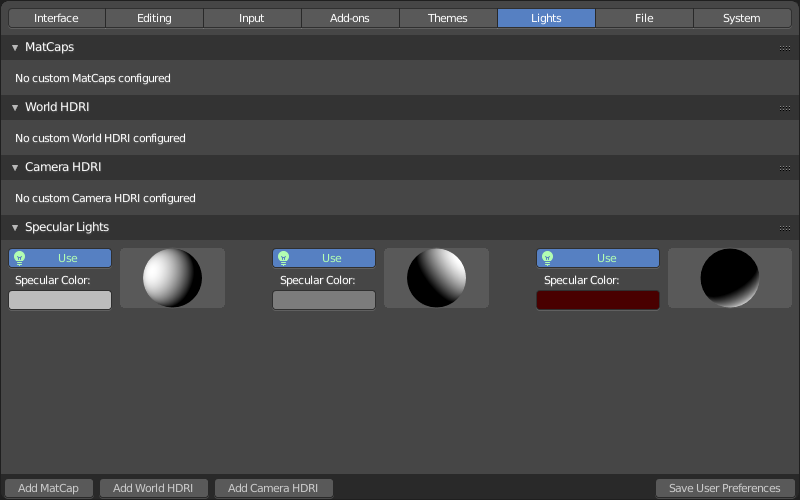Click the third light's bulb icon
The image size is (800, 500).
coord(547,258)
